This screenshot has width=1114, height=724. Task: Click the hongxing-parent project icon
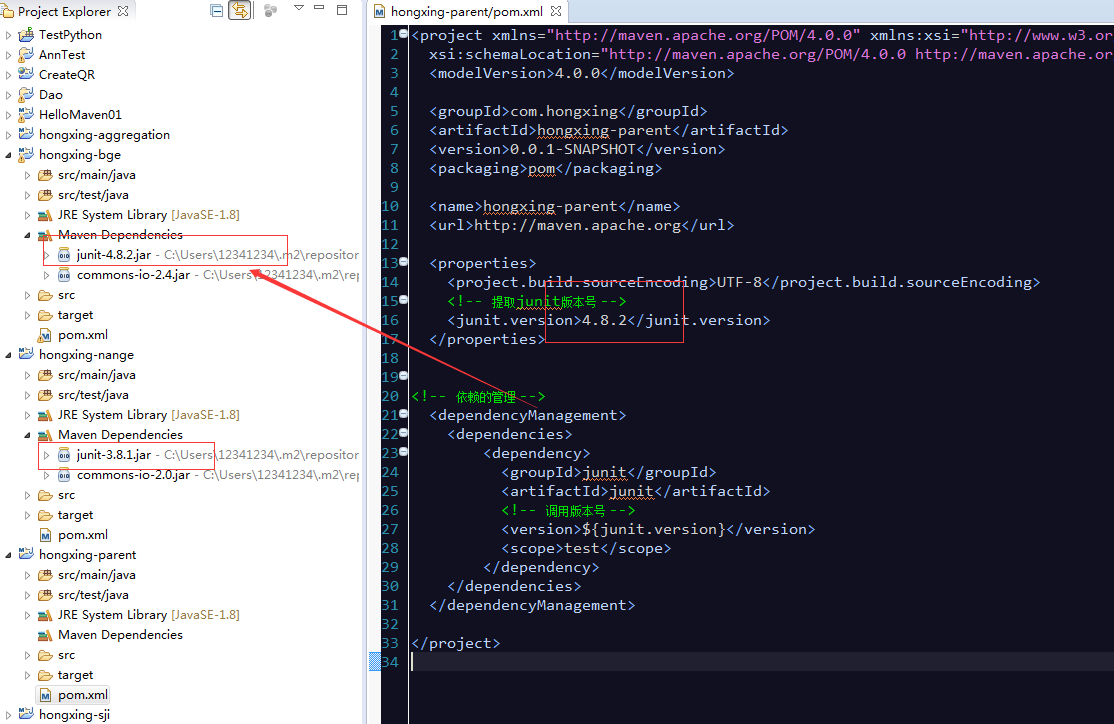pos(26,554)
